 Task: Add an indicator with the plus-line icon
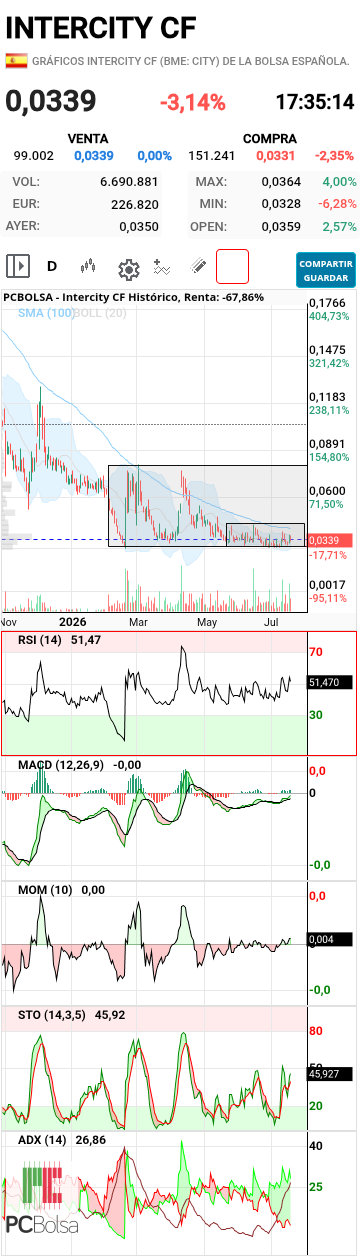[x=163, y=267]
